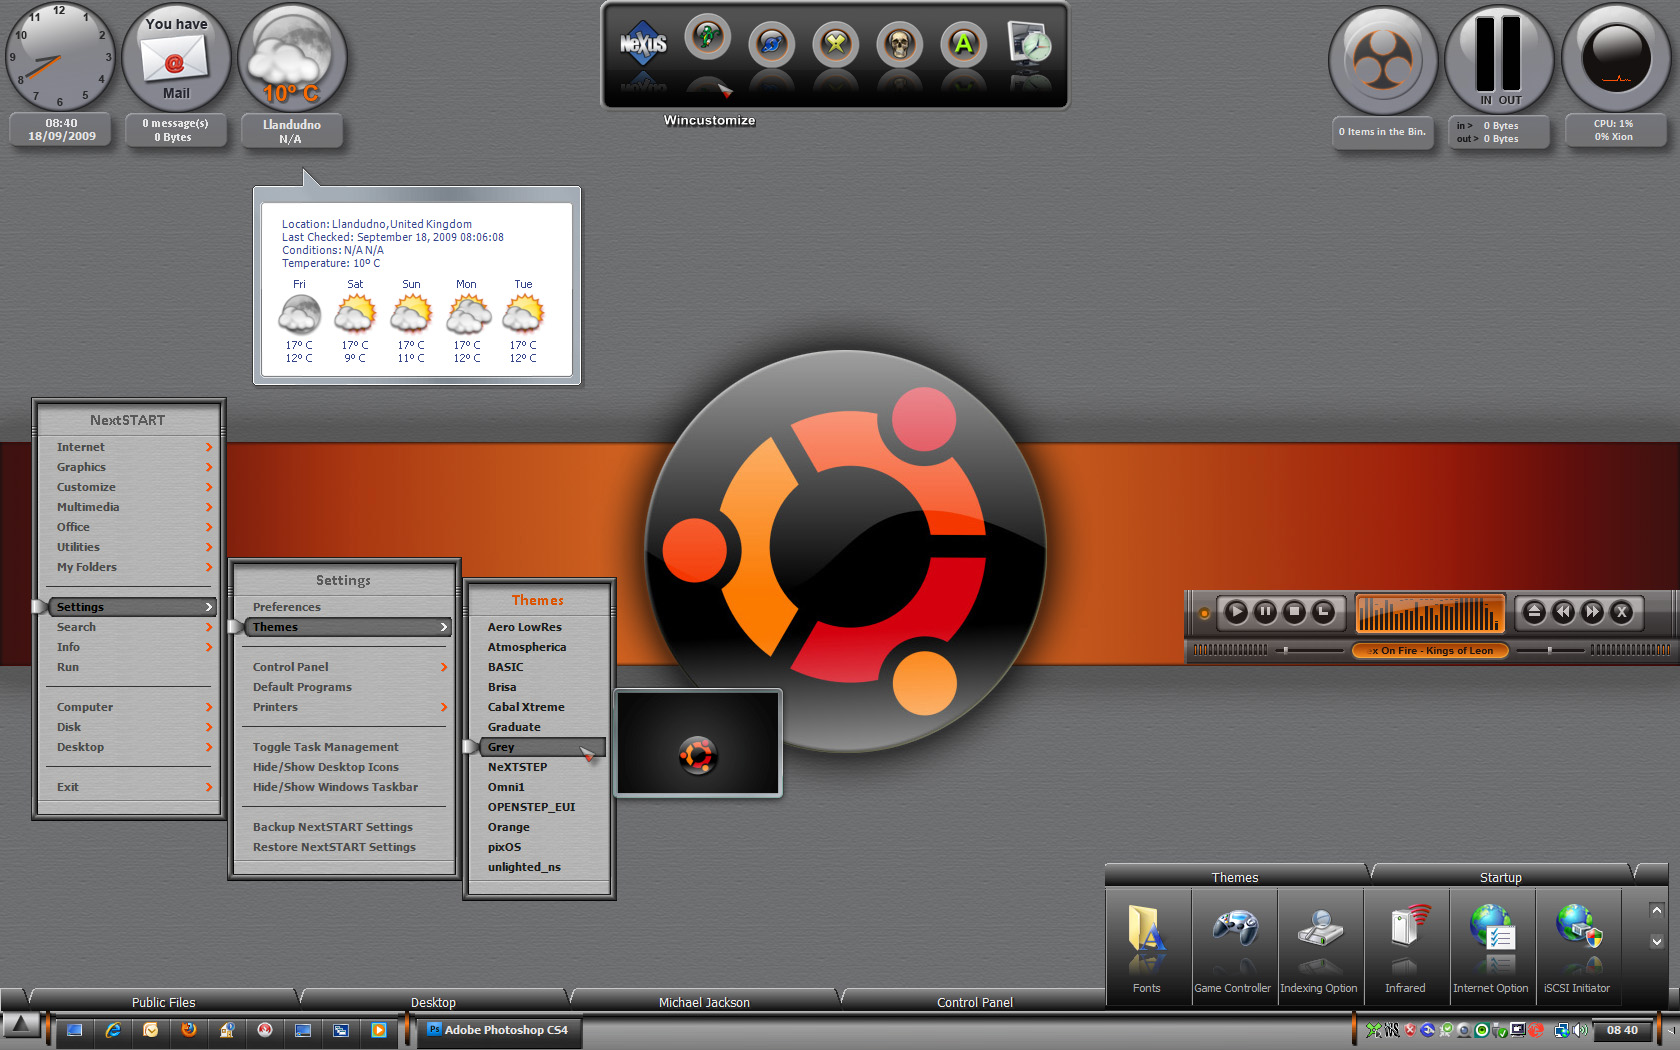Switch to the Startup tab
Viewport: 1680px width, 1050px height.
[1500, 877]
